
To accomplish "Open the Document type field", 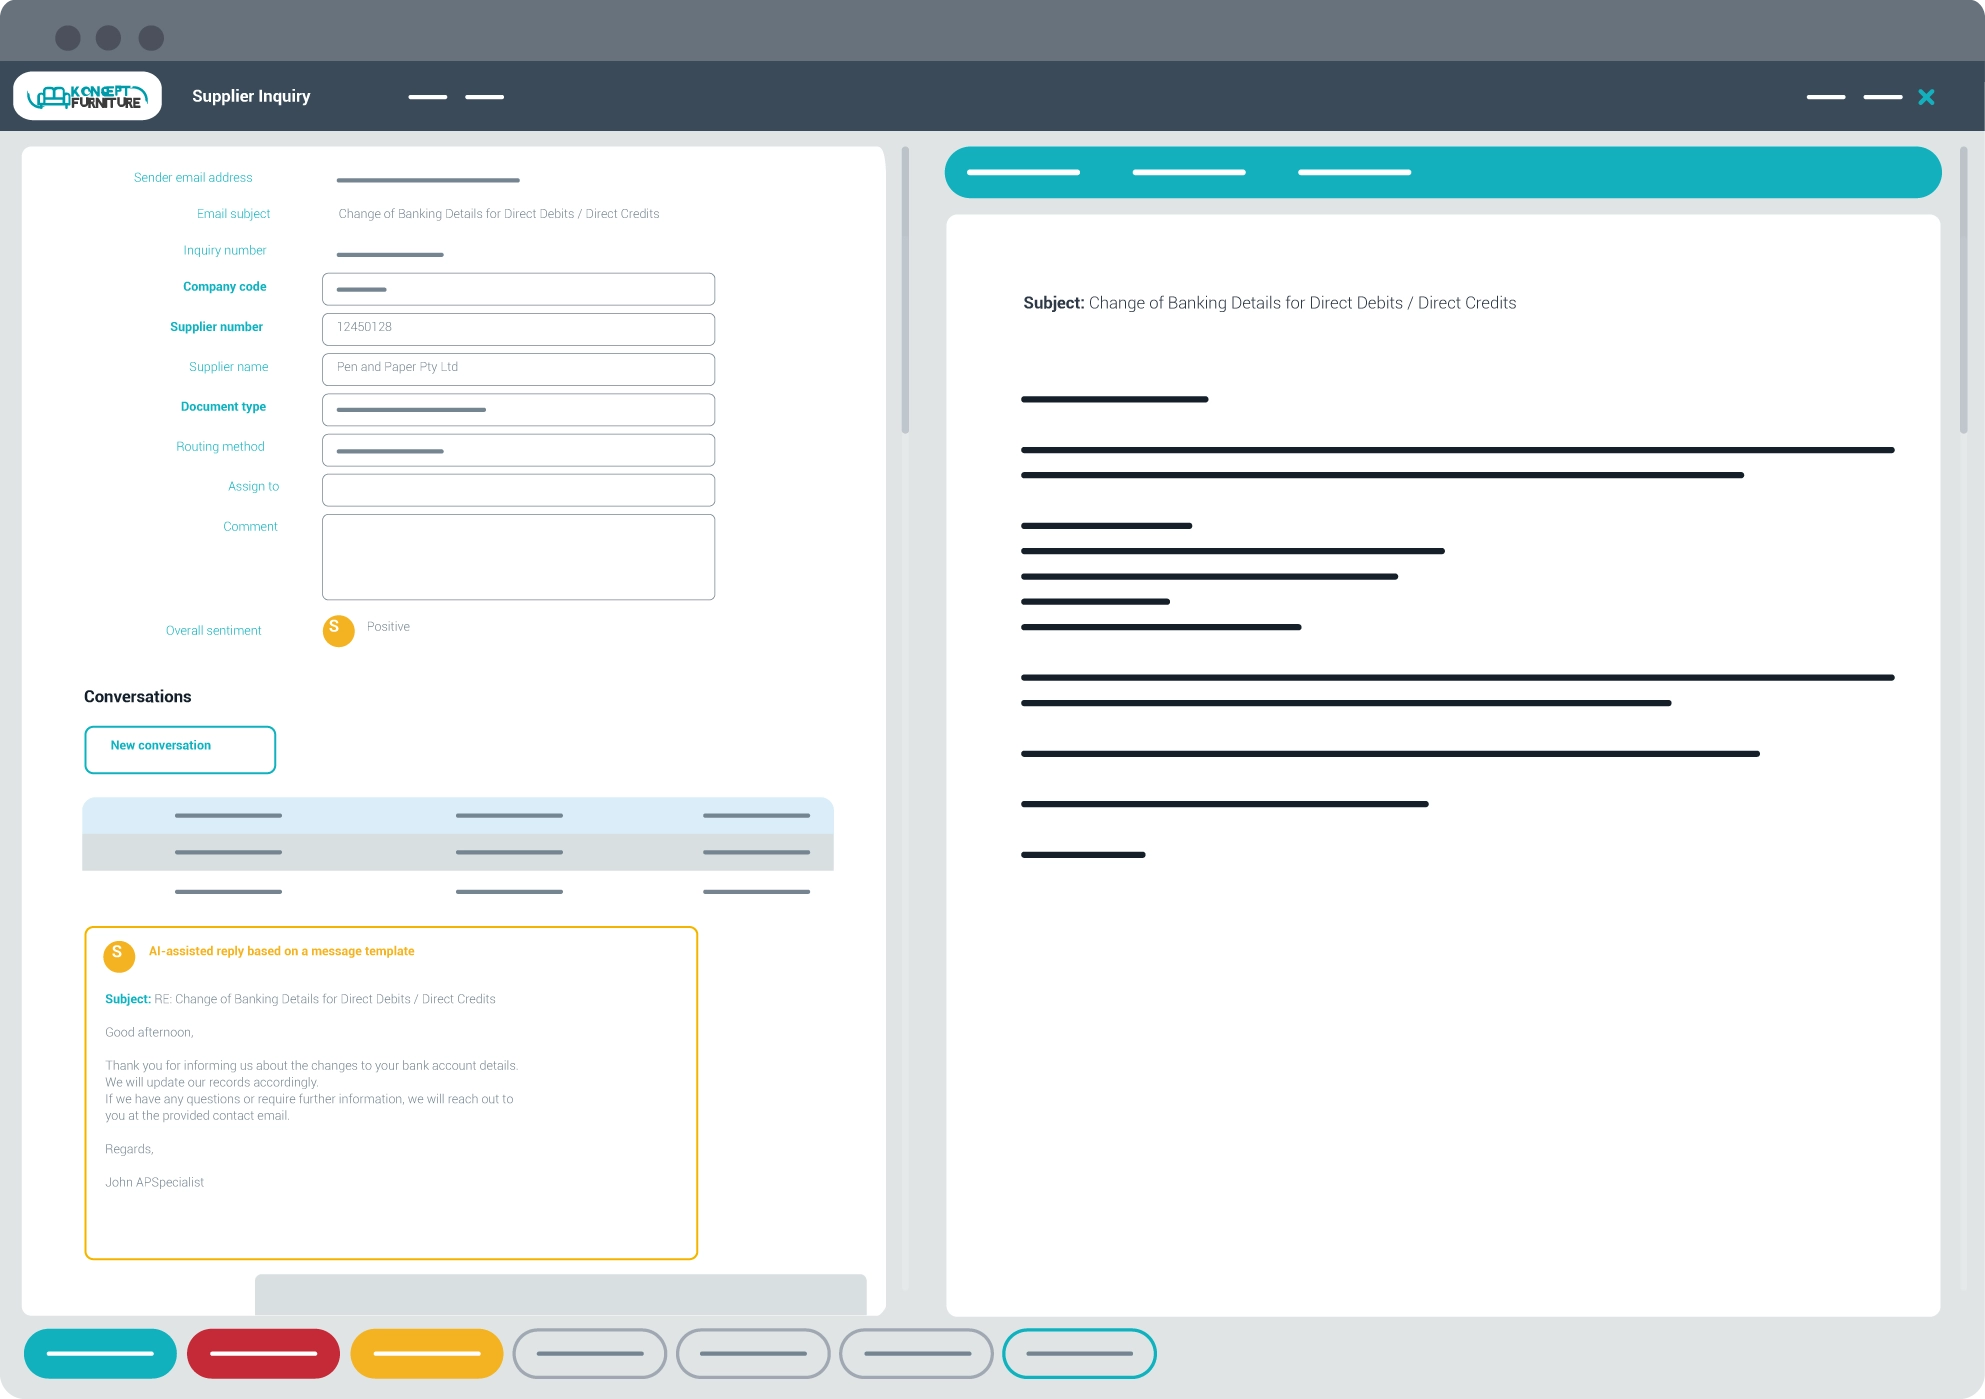I will (518, 409).
